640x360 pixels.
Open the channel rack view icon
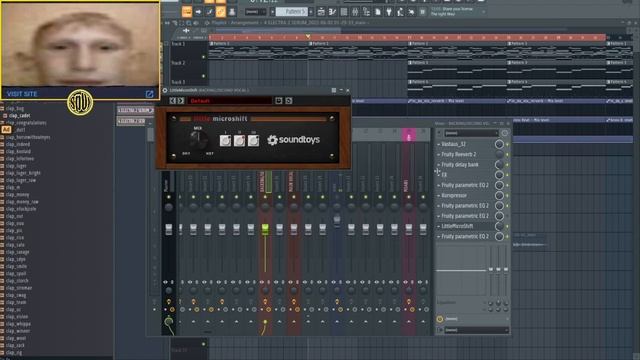coord(344,12)
